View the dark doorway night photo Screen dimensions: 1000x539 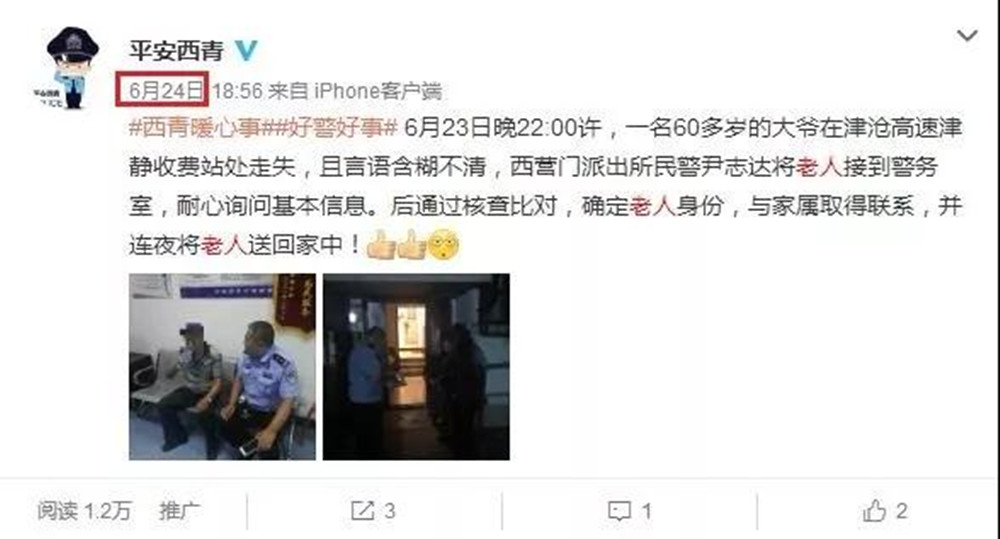[x=416, y=367]
